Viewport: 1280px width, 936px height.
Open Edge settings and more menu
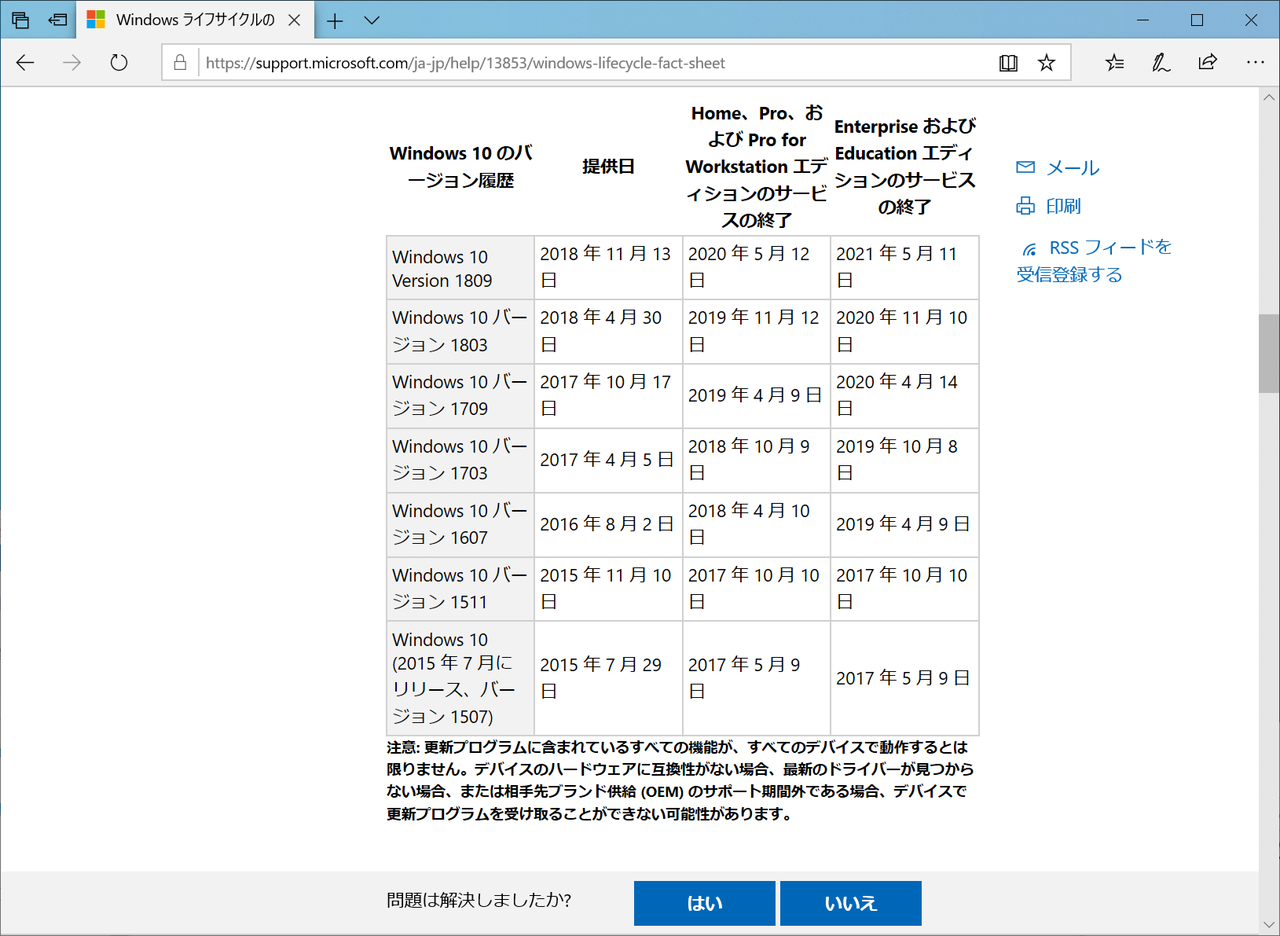[x=1254, y=63]
